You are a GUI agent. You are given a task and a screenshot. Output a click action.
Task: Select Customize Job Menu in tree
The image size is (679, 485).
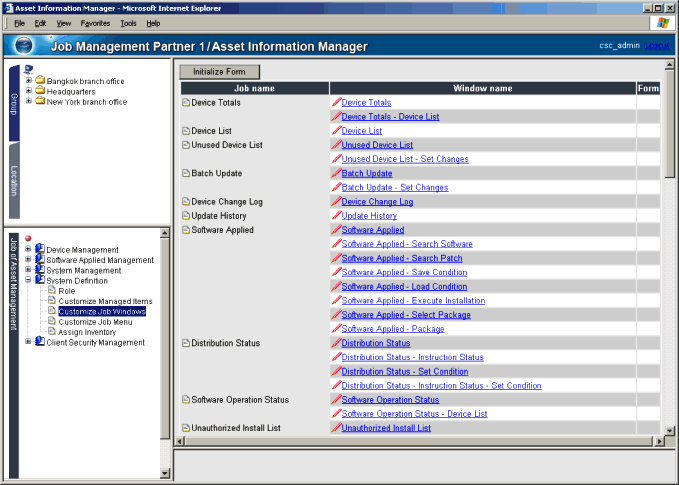pyautogui.click(x=96, y=321)
